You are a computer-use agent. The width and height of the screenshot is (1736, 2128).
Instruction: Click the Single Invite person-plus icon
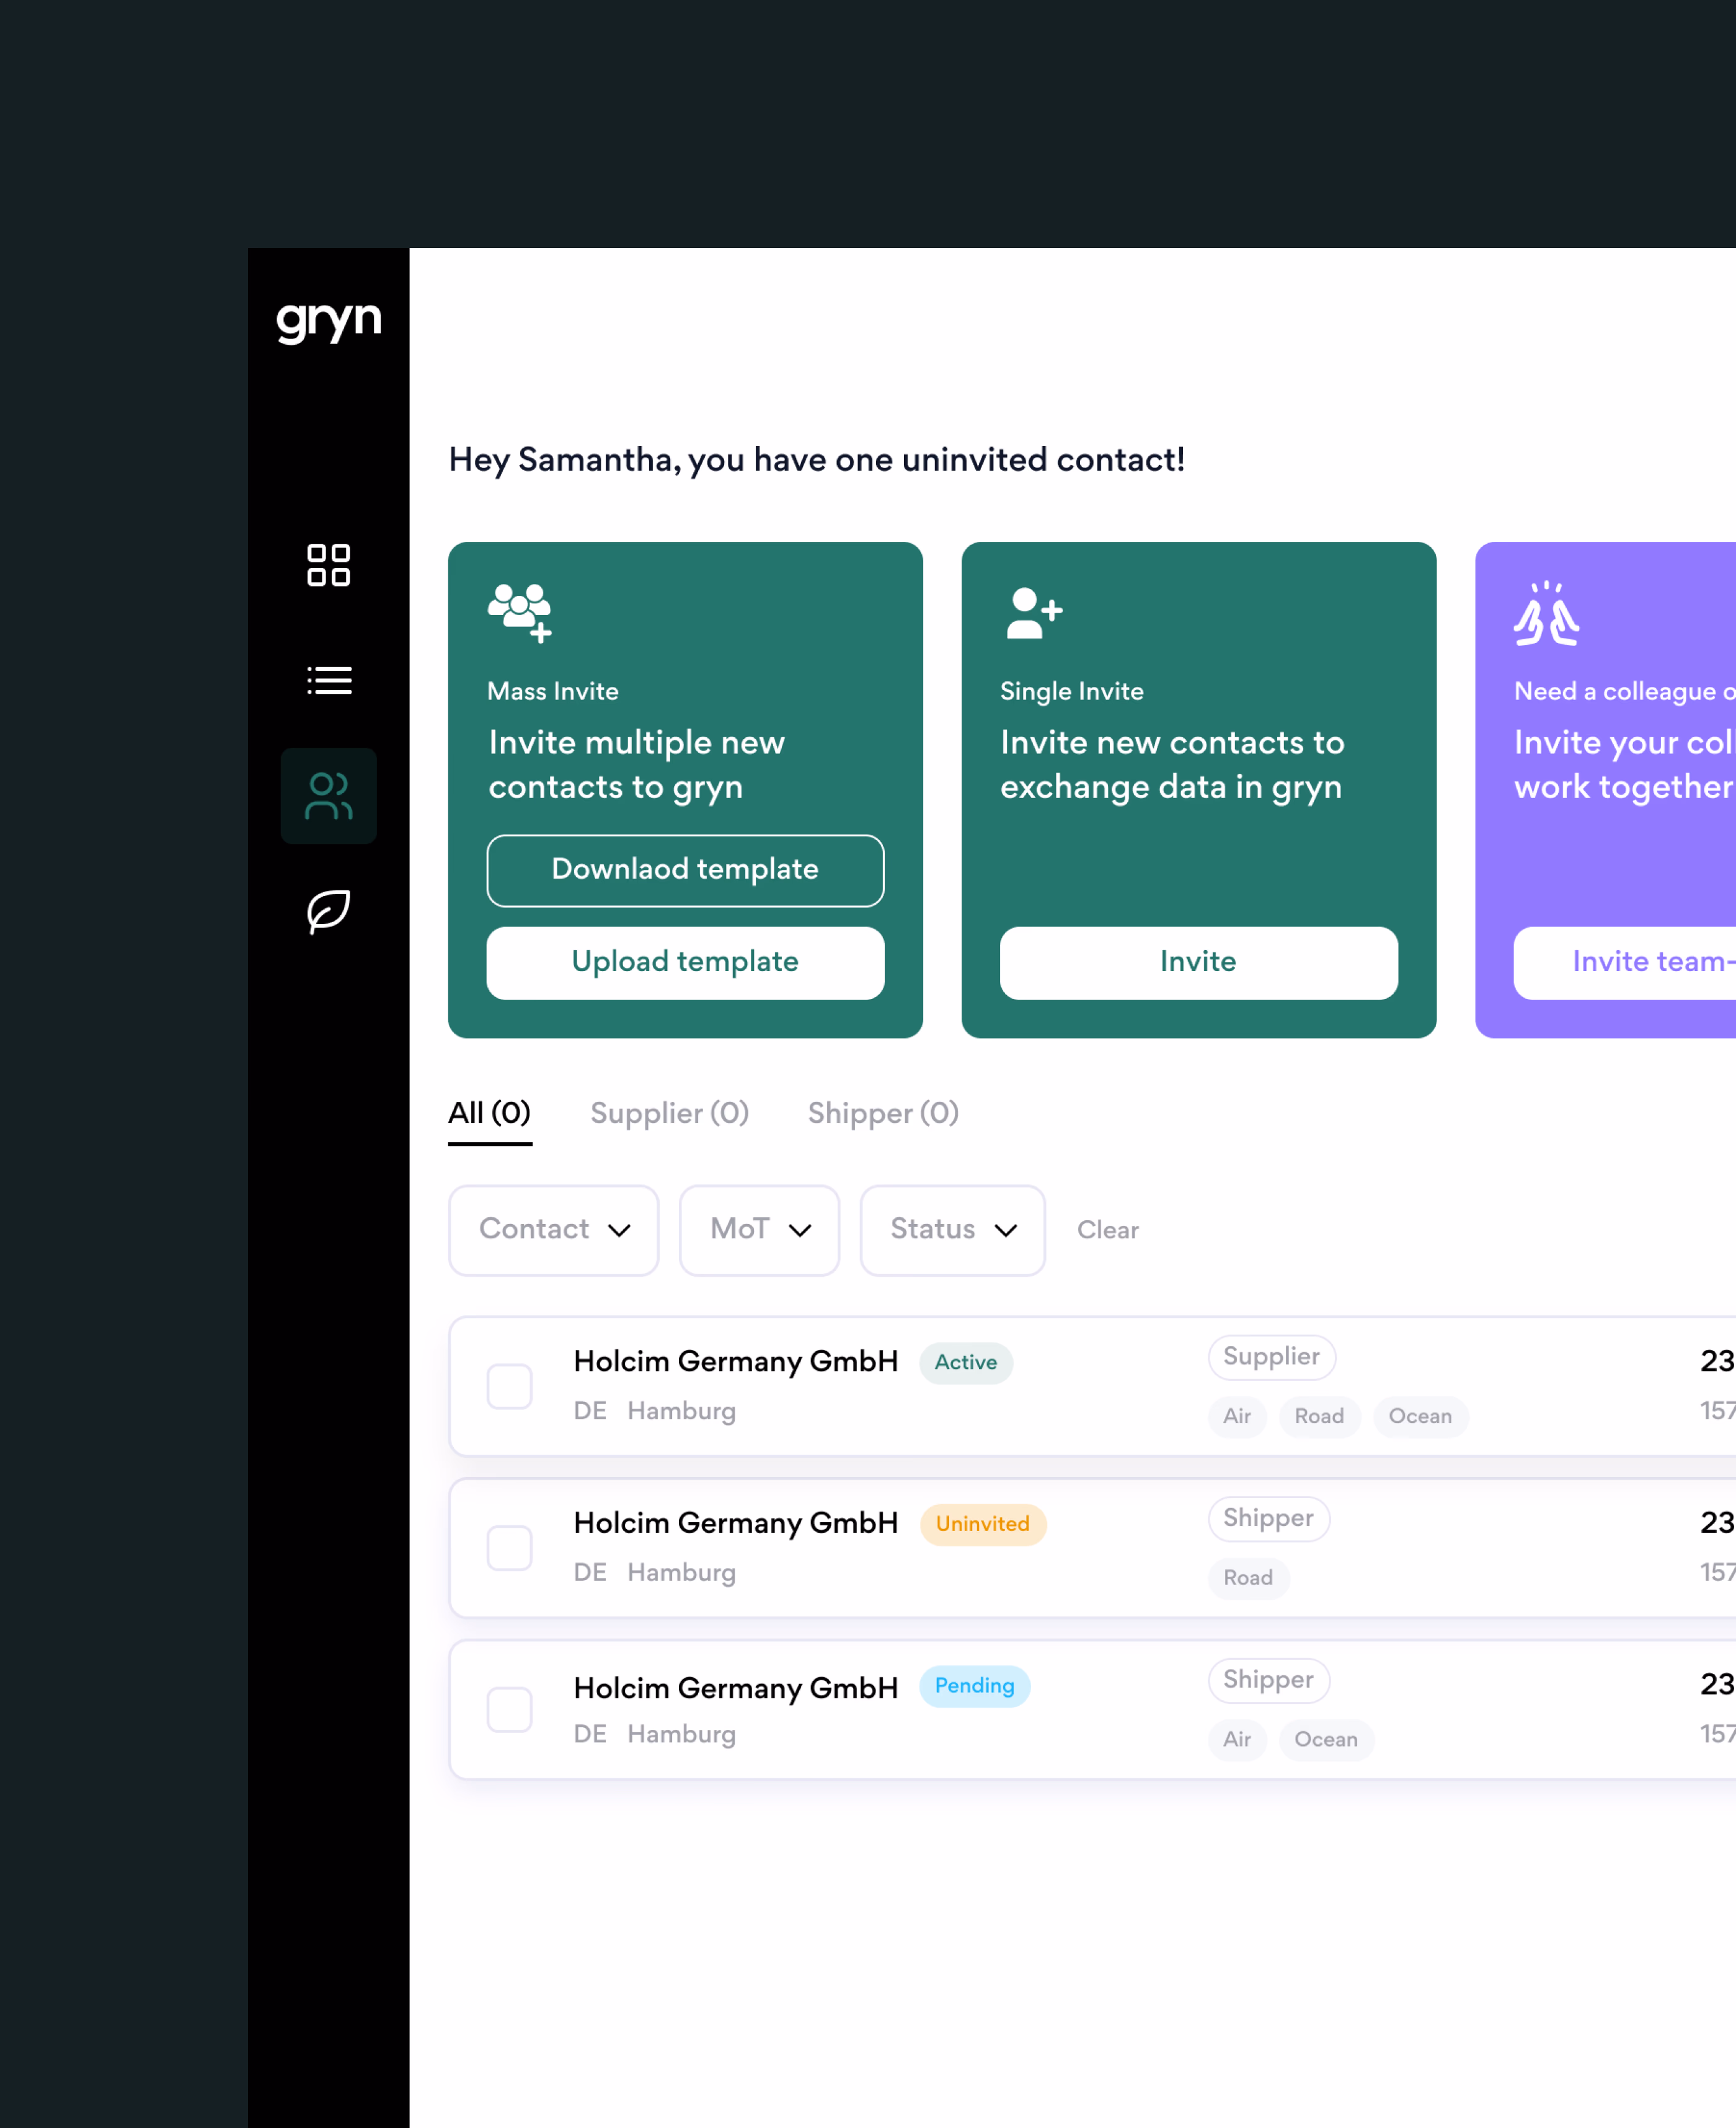pyautogui.click(x=1033, y=612)
